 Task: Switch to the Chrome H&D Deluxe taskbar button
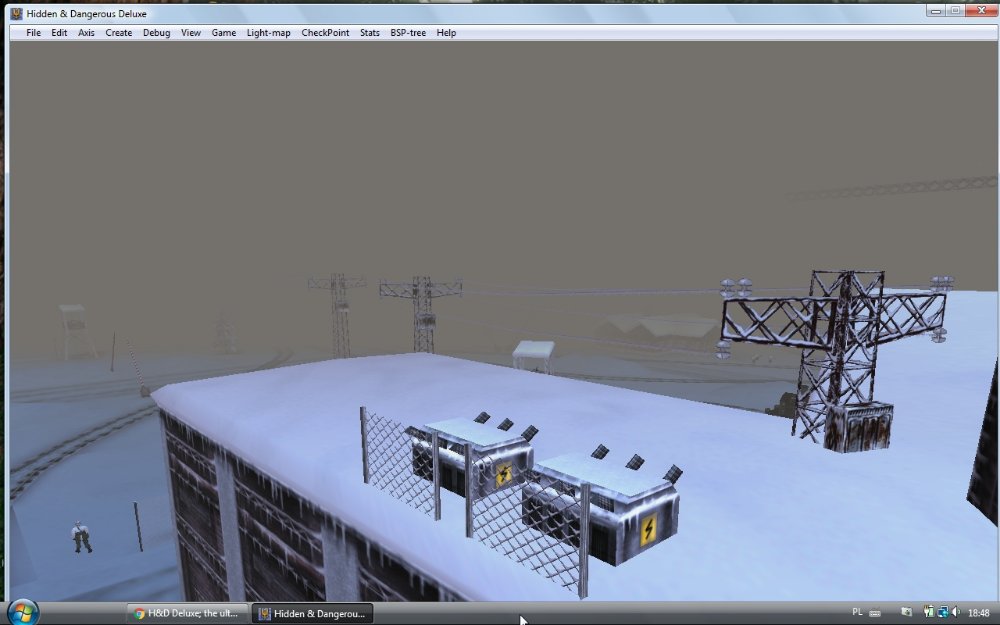186,614
